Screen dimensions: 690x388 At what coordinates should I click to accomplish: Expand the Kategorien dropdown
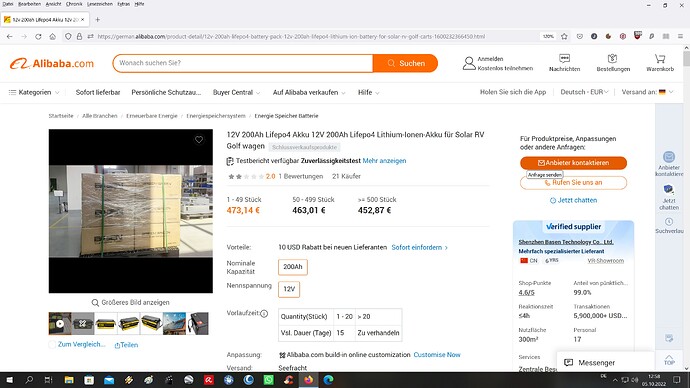point(34,92)
